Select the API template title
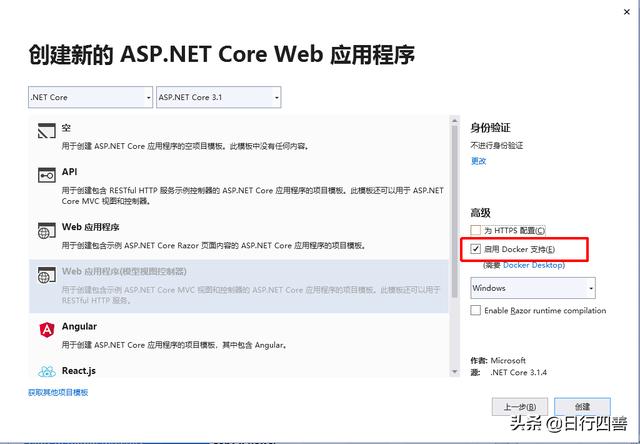640x444 pixels. pos(69,172)
